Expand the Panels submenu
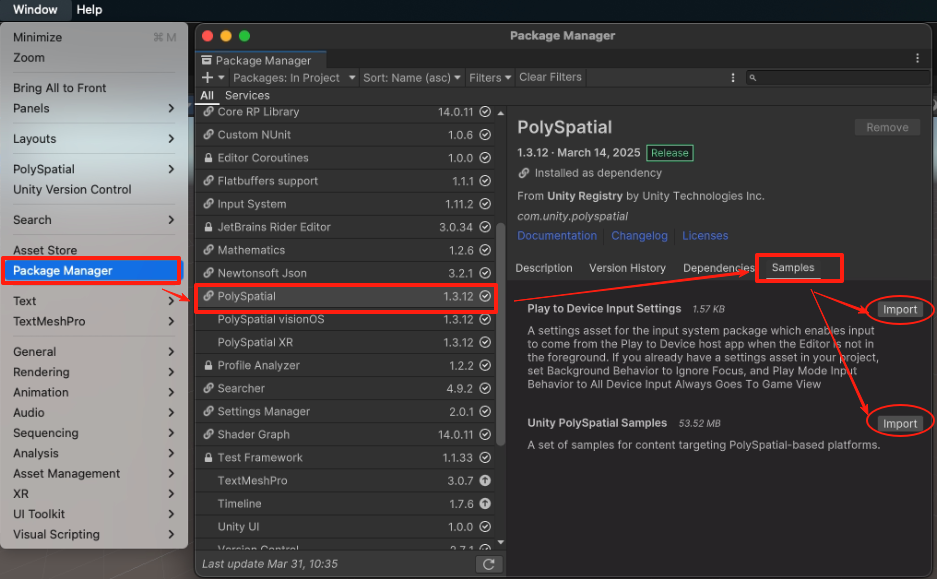 point(171,108)
